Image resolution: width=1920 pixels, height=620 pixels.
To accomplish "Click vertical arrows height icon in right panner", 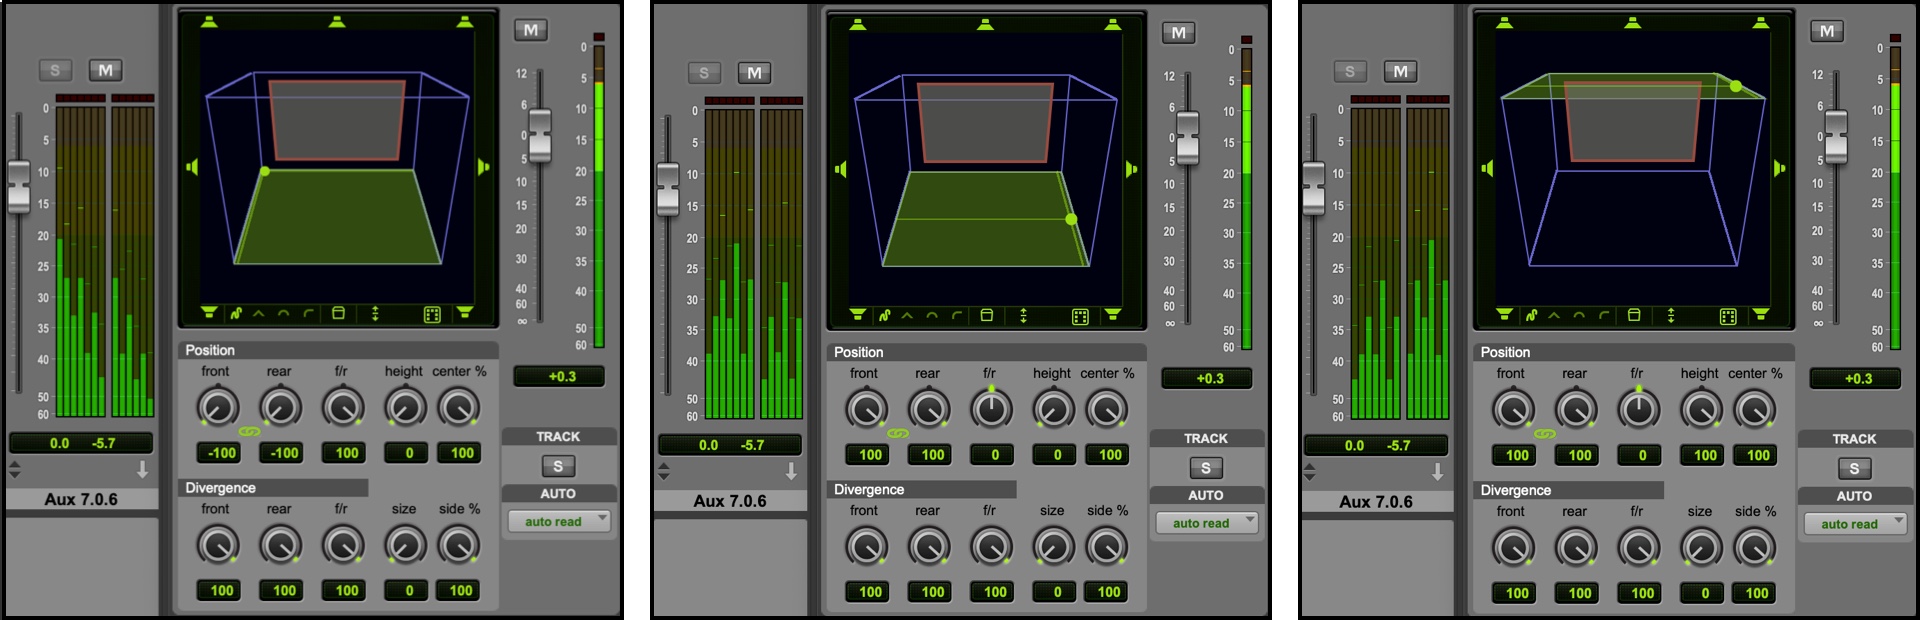I will [x=1671, y=316].
